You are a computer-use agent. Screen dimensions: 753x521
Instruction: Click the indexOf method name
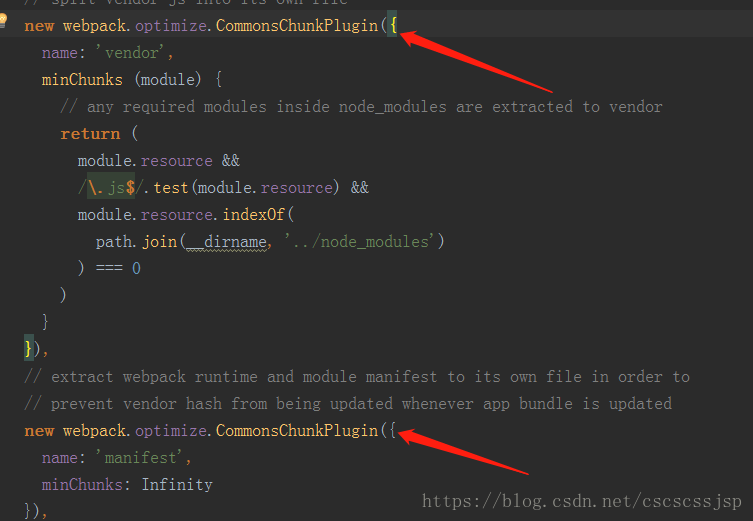pos(254,215)
